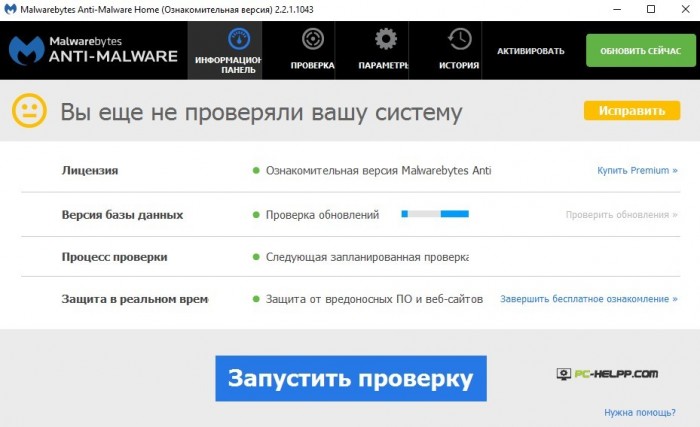Follow the Купить Premium link
Image resolution: width=700 pixels, height=427 pixels.
637,170
